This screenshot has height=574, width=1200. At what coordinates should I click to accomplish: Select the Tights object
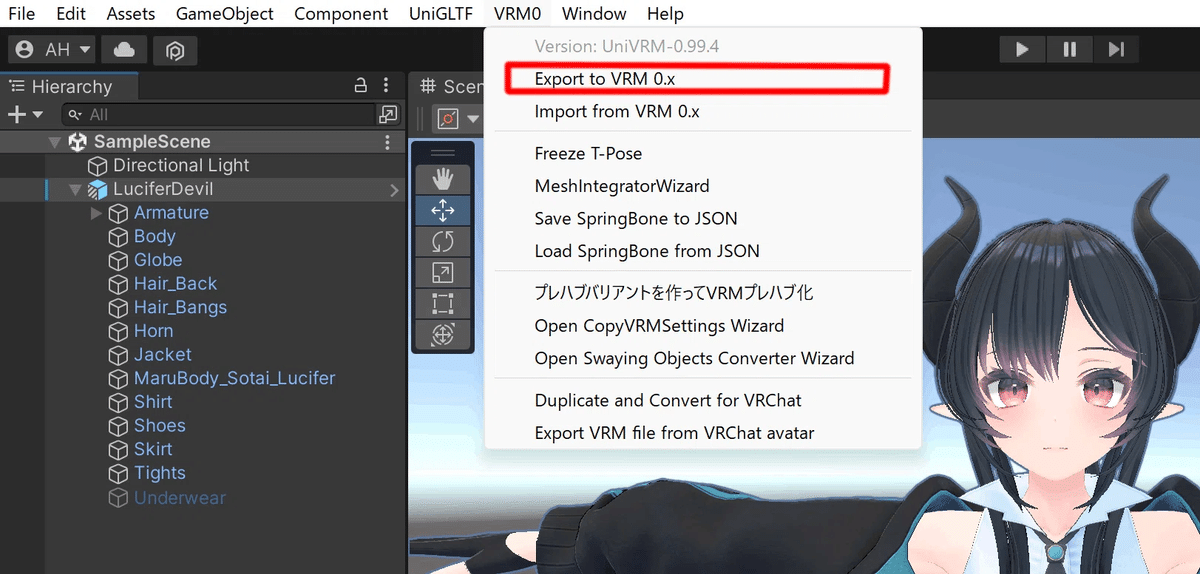[160, 473]
